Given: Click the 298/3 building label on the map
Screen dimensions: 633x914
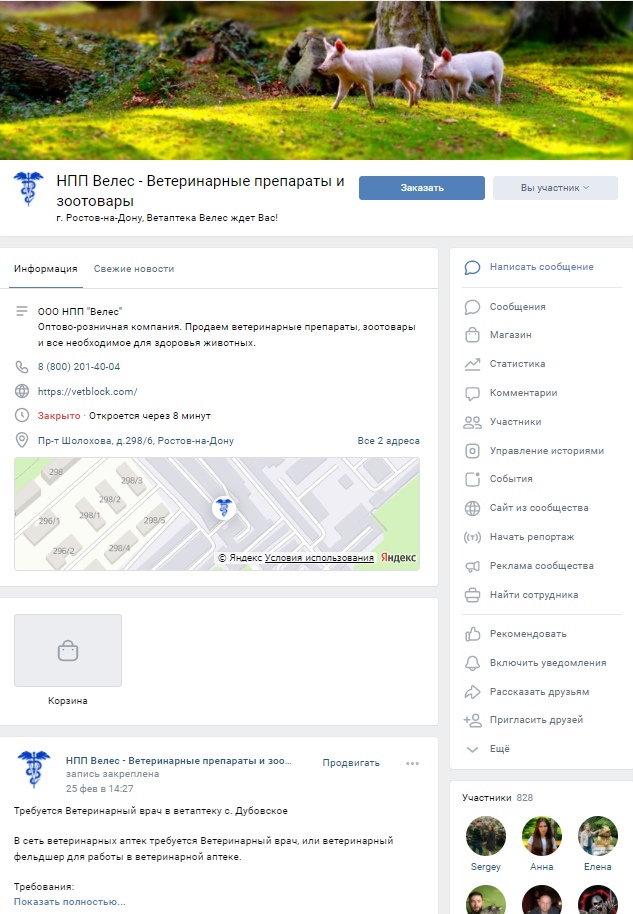Looking at the screenshot, I should (x=132, y=480).
